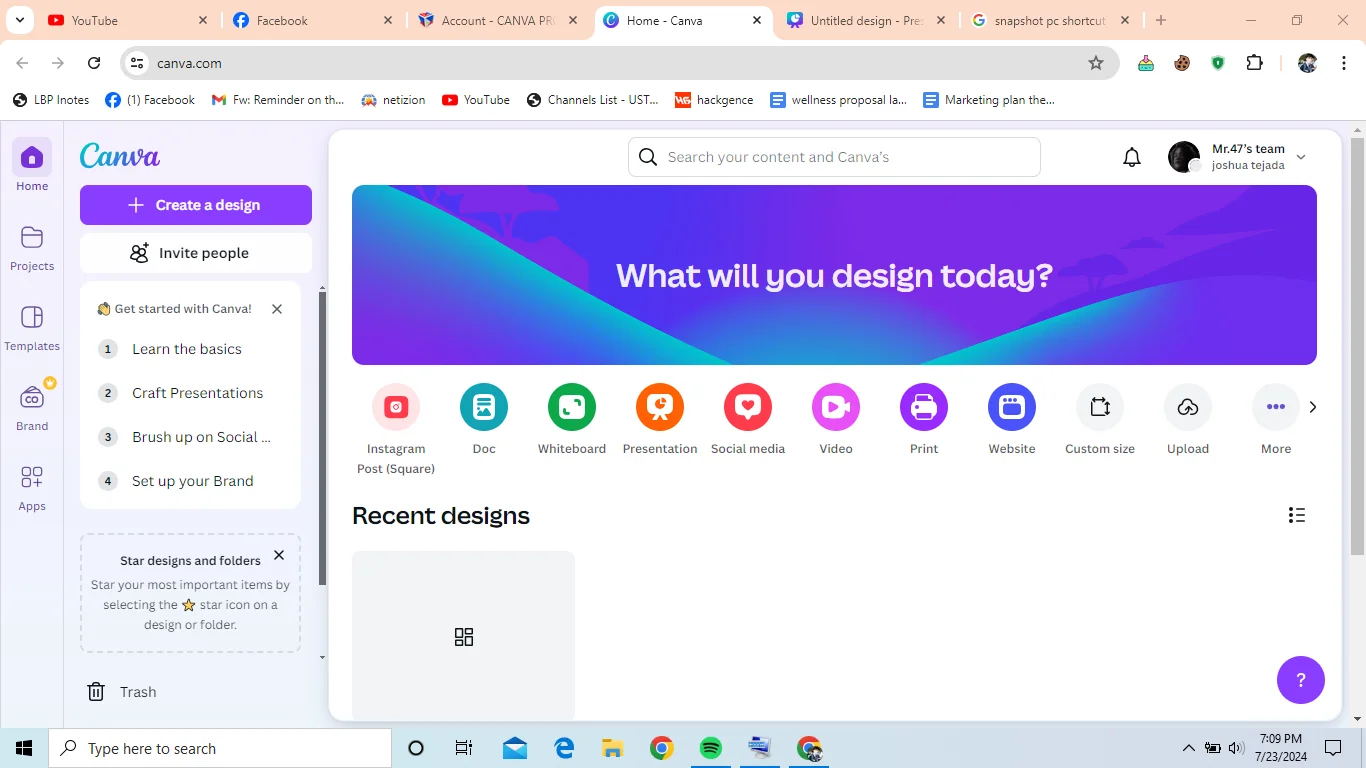
Task: Click the Upload icon
Action: (1188, 407)
